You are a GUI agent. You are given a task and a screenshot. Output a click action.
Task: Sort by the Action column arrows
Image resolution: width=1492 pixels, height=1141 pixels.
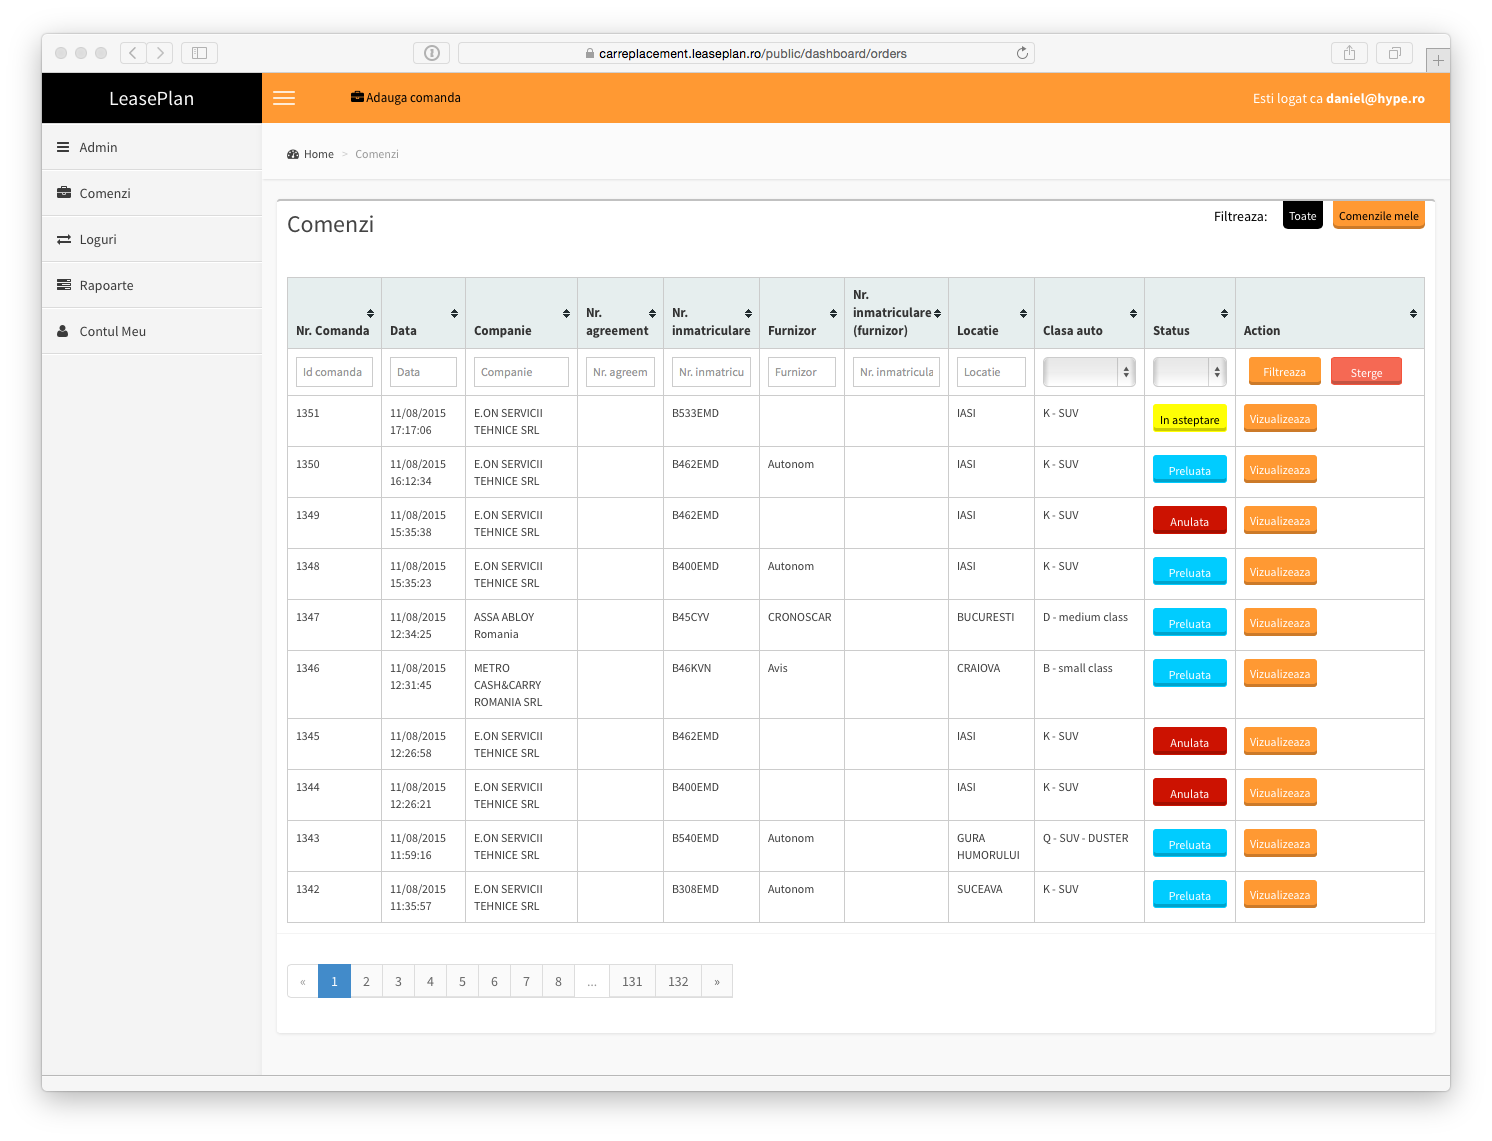point(1413,314)
